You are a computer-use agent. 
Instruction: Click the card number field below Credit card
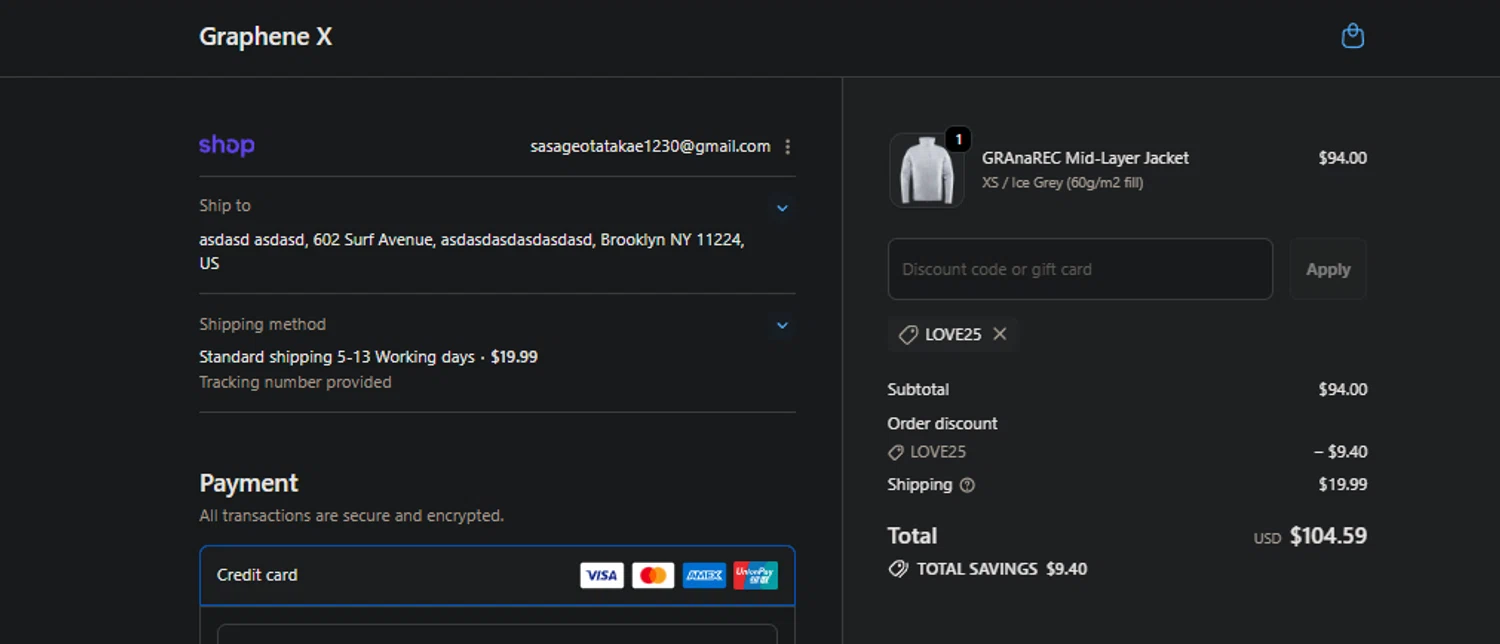click(497, 634)
